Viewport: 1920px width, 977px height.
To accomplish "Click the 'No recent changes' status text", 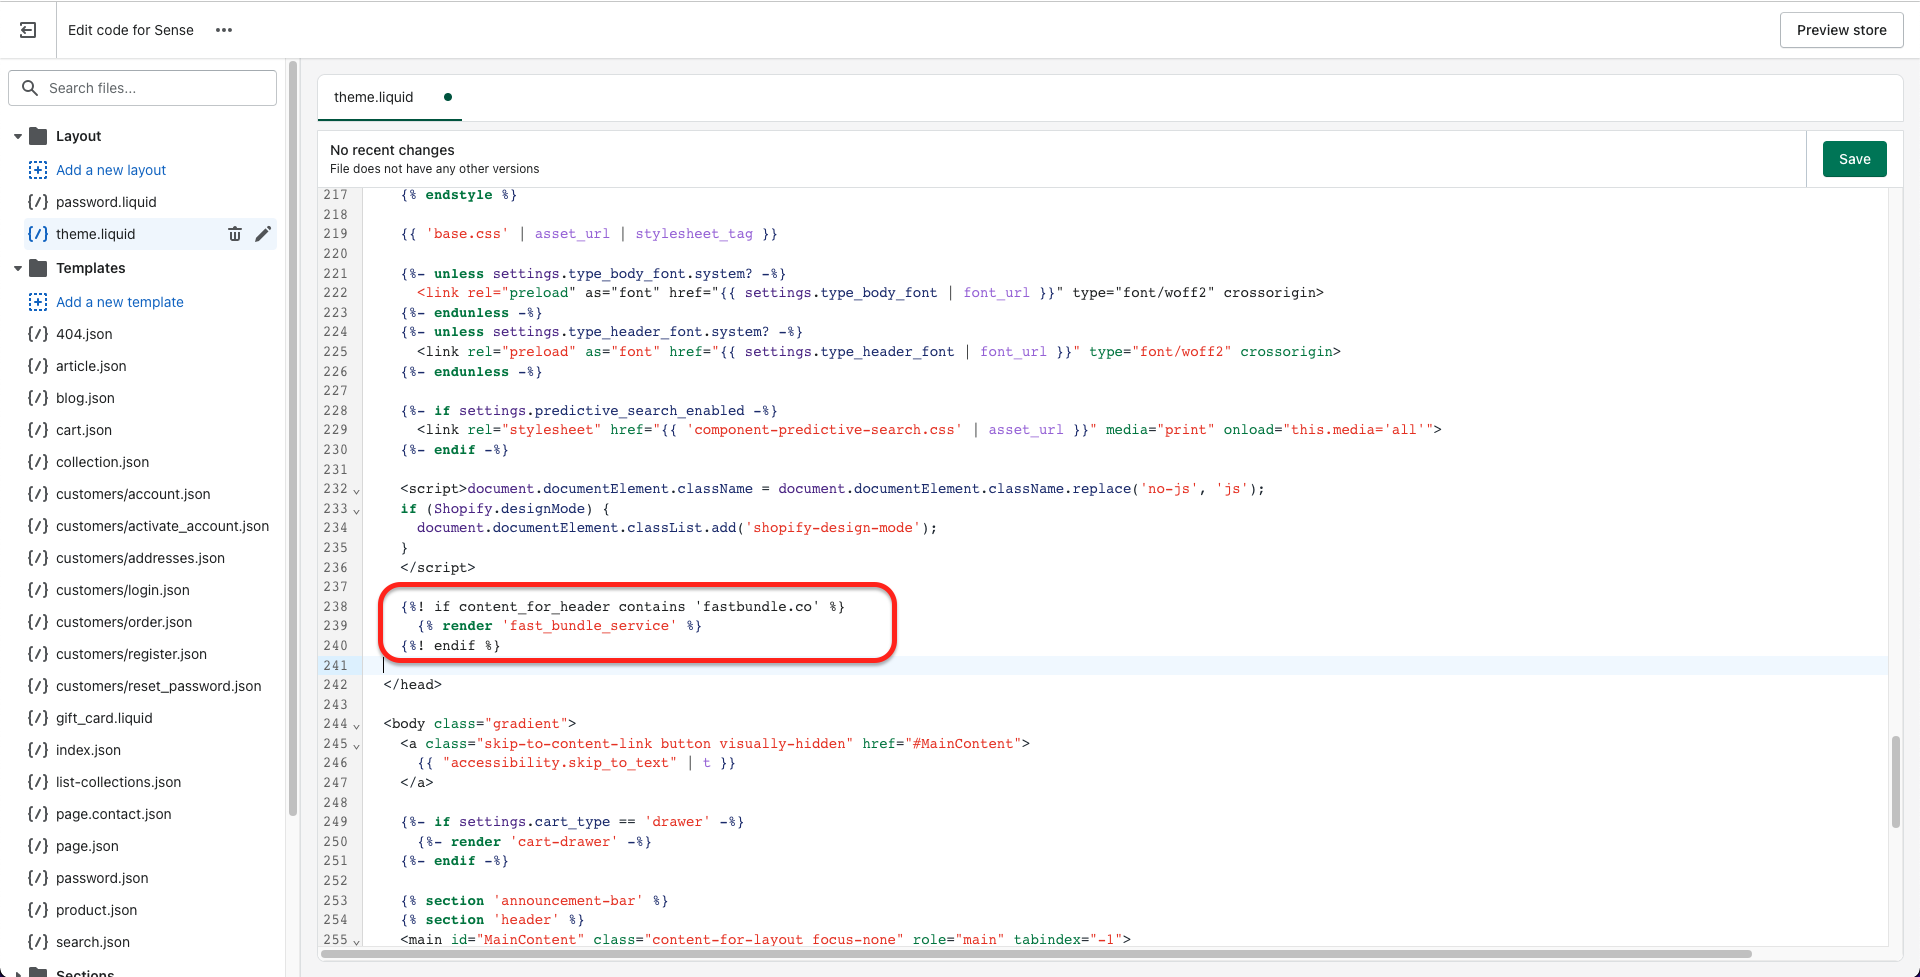I will pos(392,150).
